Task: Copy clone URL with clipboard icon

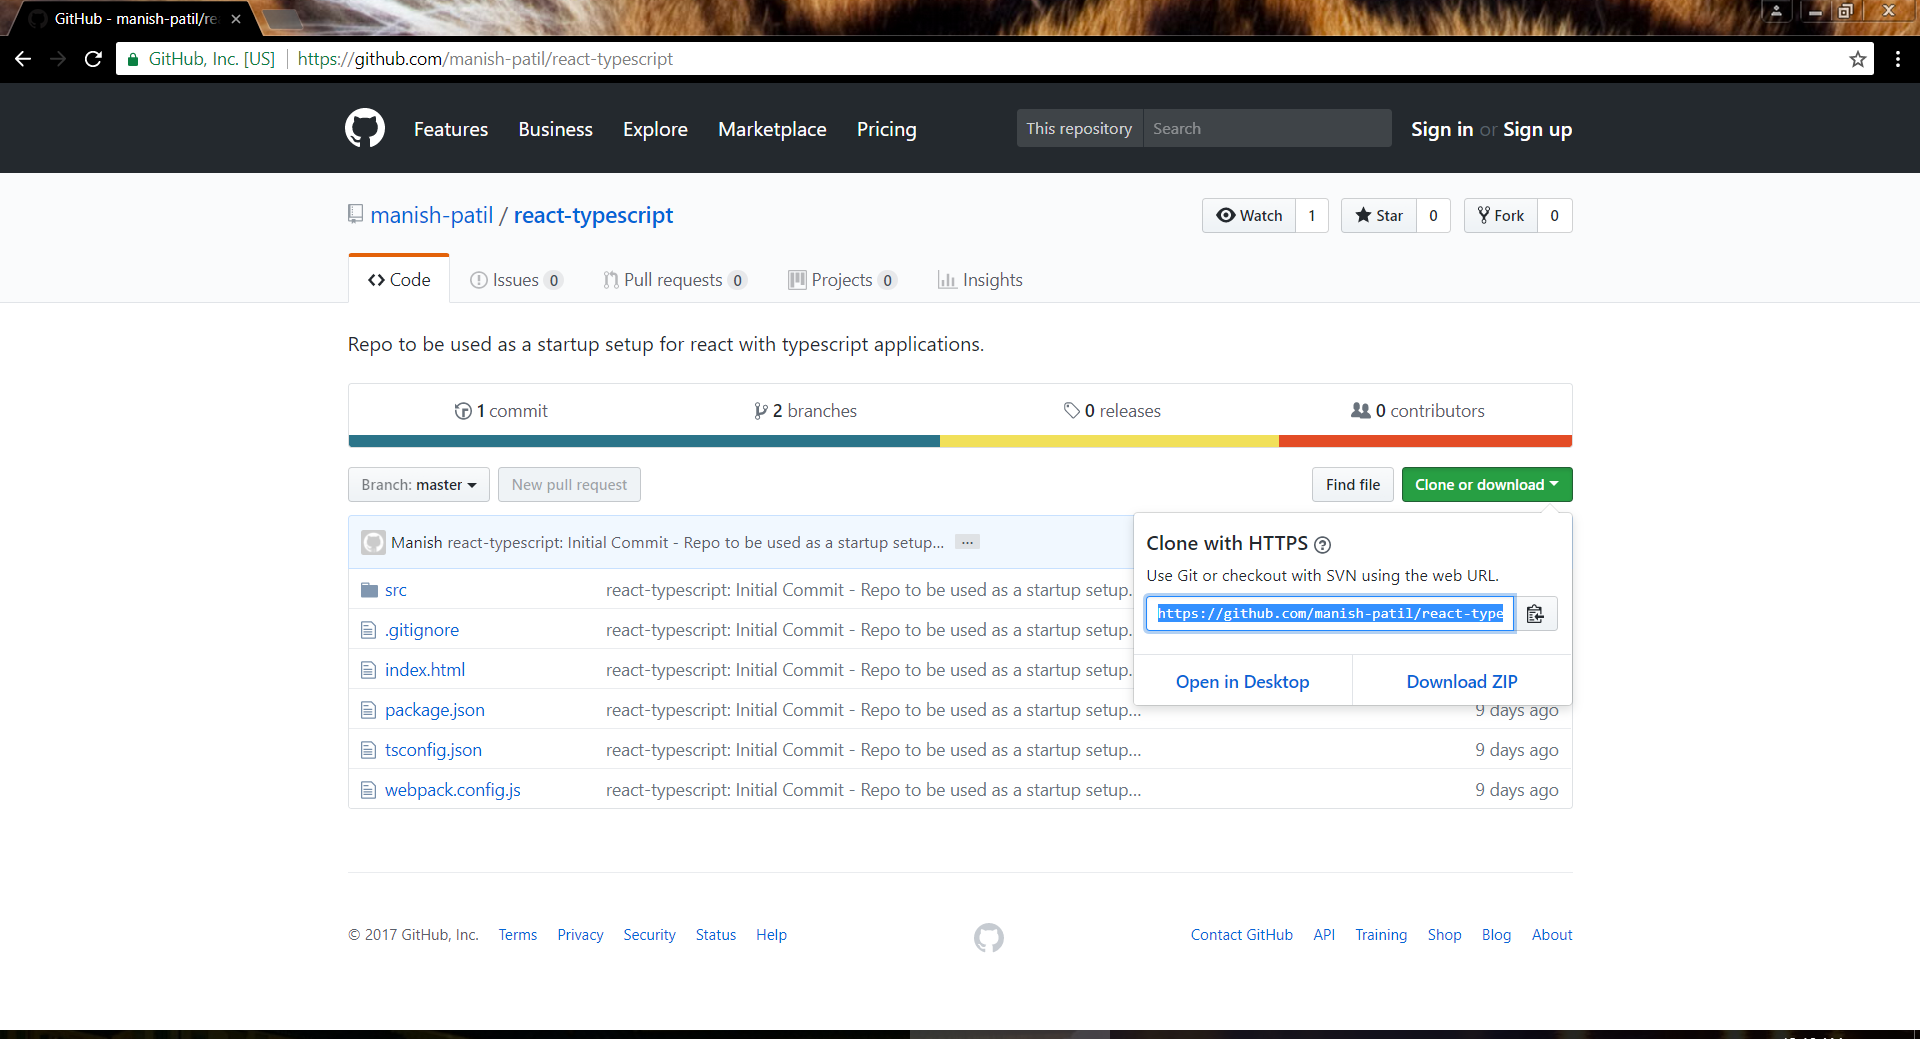Action: [x=1535, y=614]
